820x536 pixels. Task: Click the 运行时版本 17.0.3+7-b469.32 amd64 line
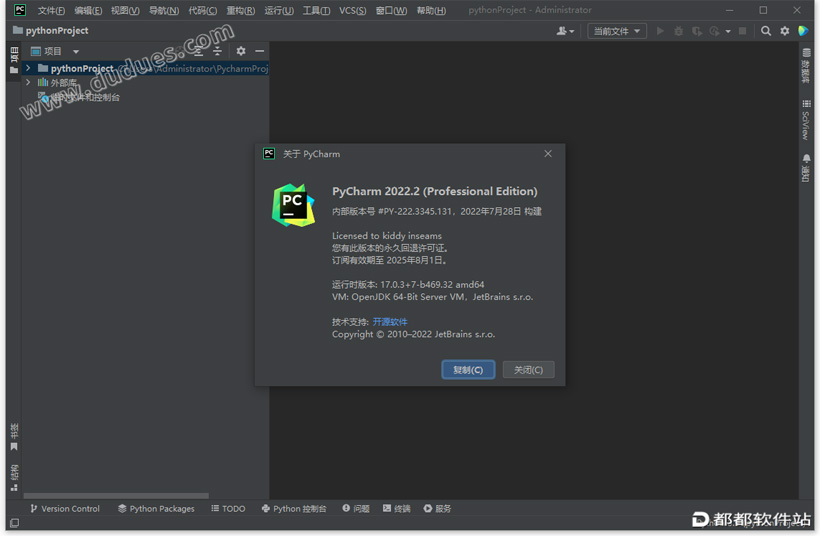(408, 284)
